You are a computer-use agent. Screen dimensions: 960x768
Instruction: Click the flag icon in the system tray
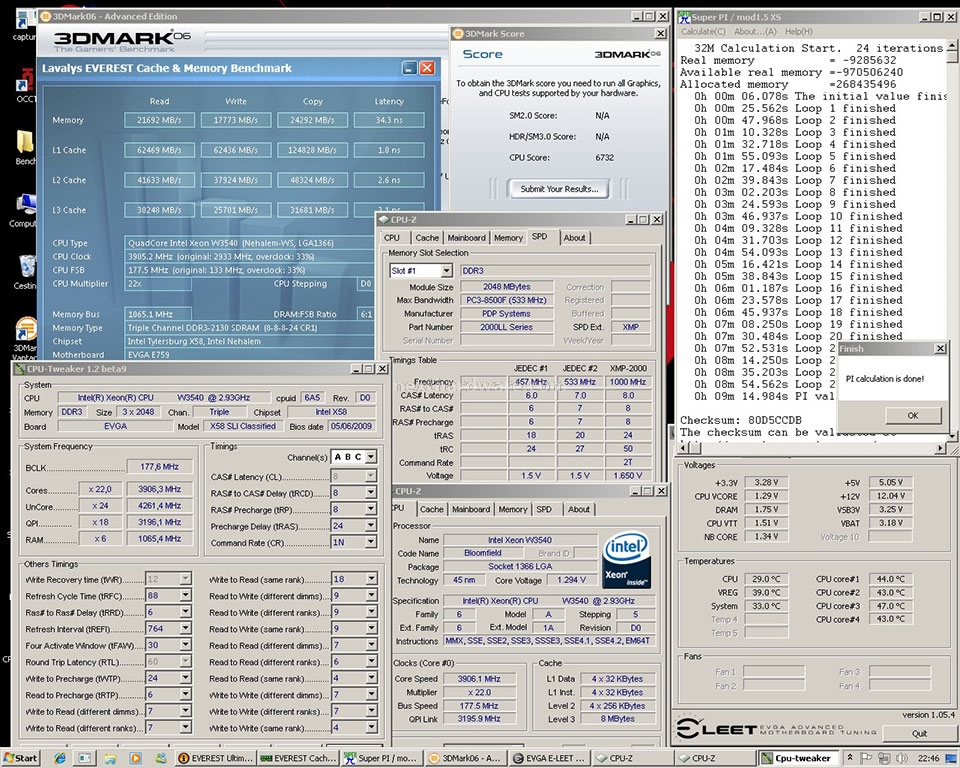tap(866, 758)
